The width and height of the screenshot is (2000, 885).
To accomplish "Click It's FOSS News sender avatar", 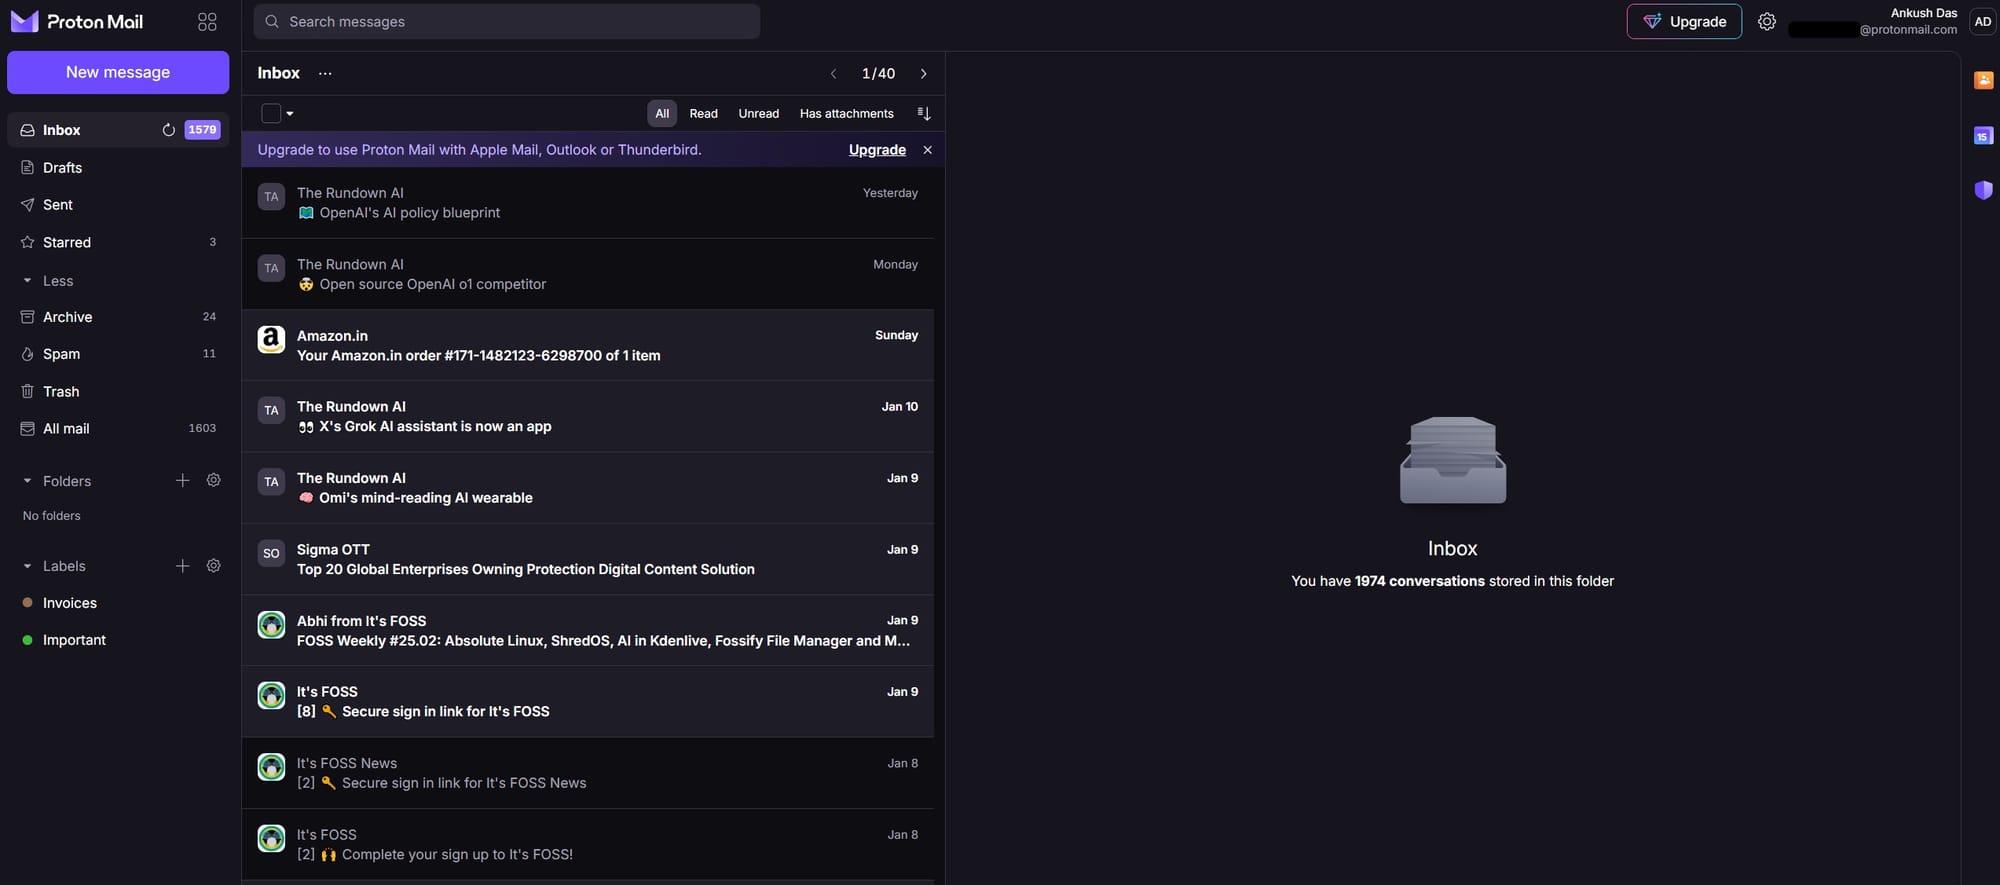I will (x=271, y=767).
